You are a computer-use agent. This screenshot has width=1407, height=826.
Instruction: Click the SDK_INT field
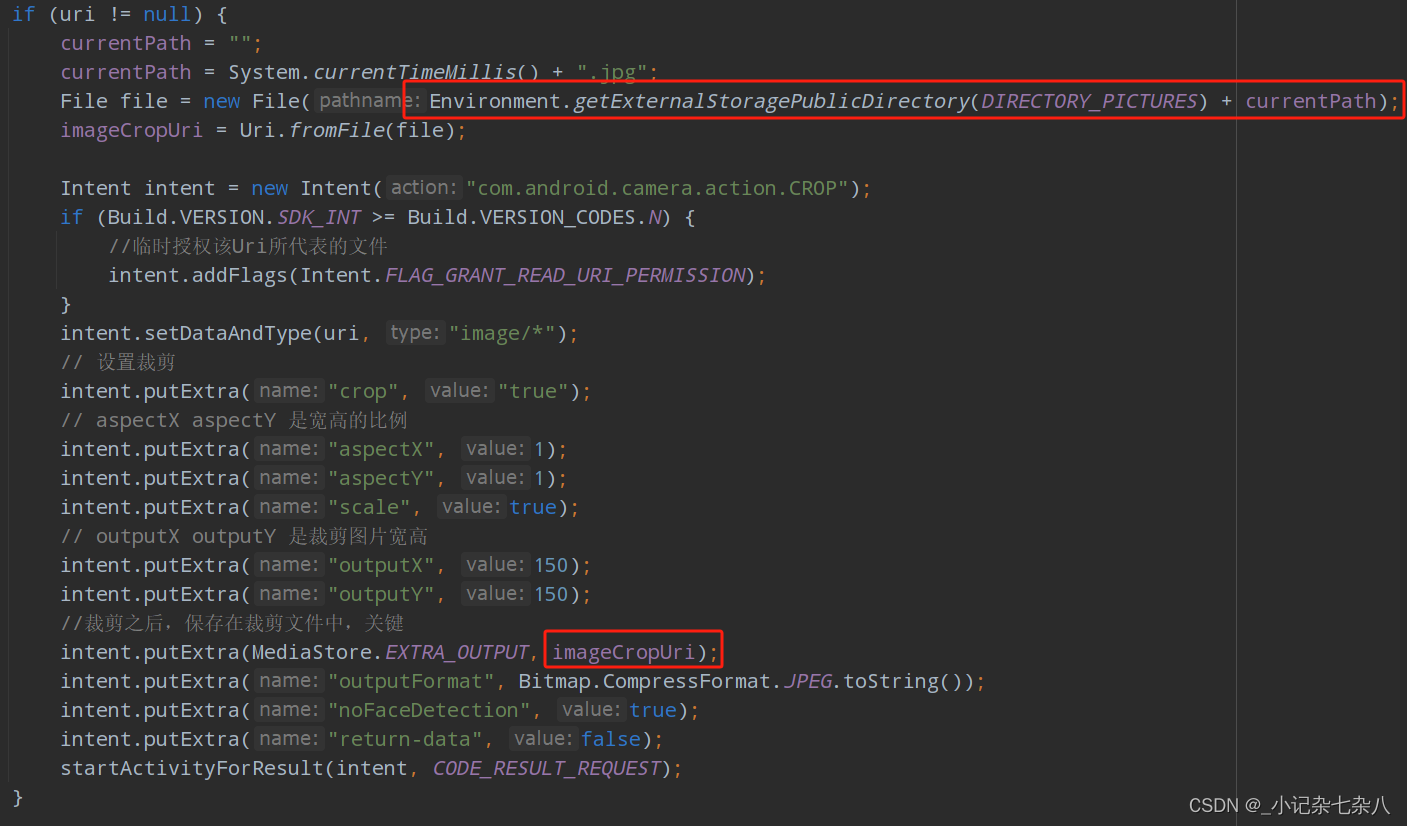click(x=319, y=217)
